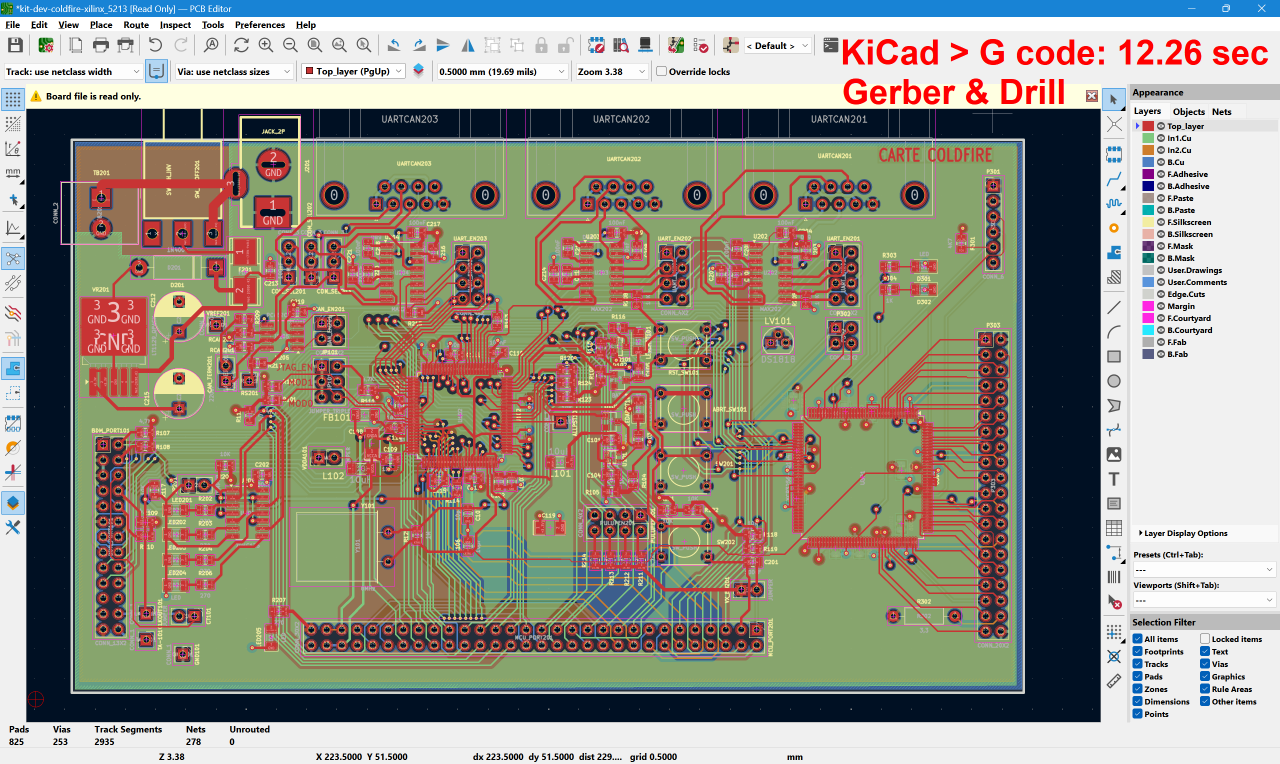The image size is (1280, 764).
Task: Open the Route menu
Action: coord(136,24)
